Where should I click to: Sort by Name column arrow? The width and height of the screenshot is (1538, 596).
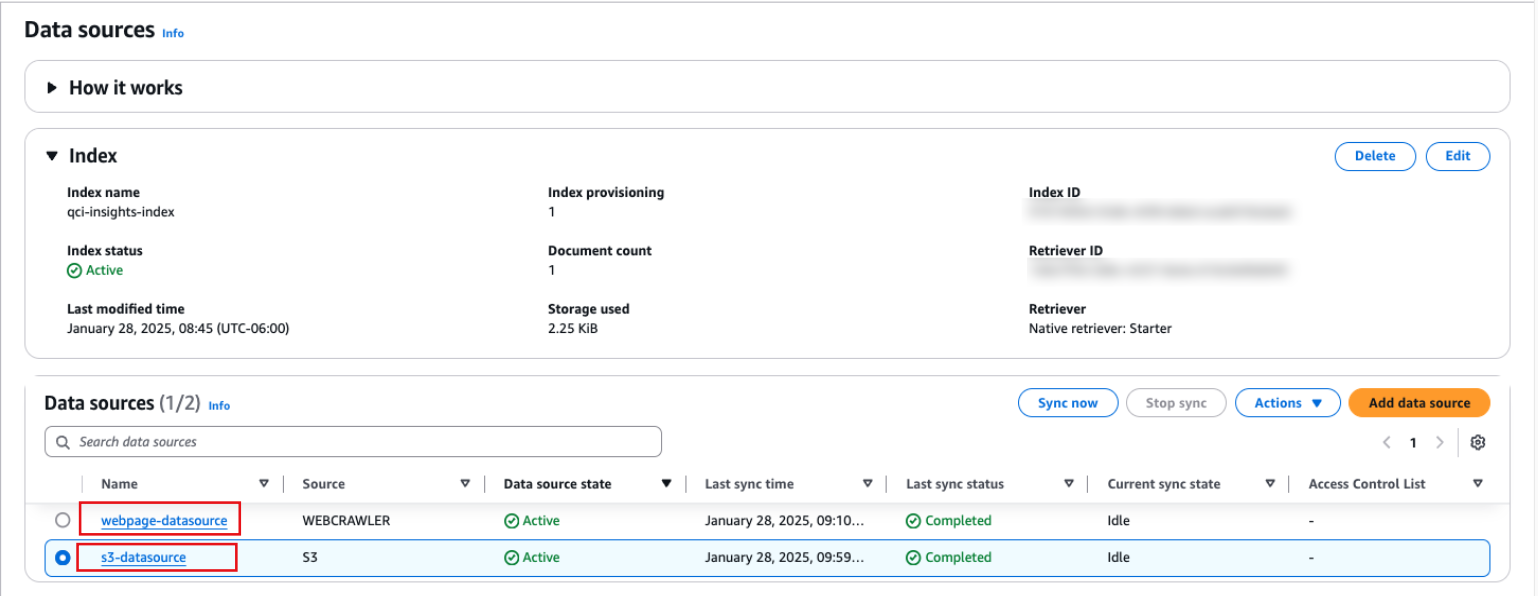coord(264,484)
